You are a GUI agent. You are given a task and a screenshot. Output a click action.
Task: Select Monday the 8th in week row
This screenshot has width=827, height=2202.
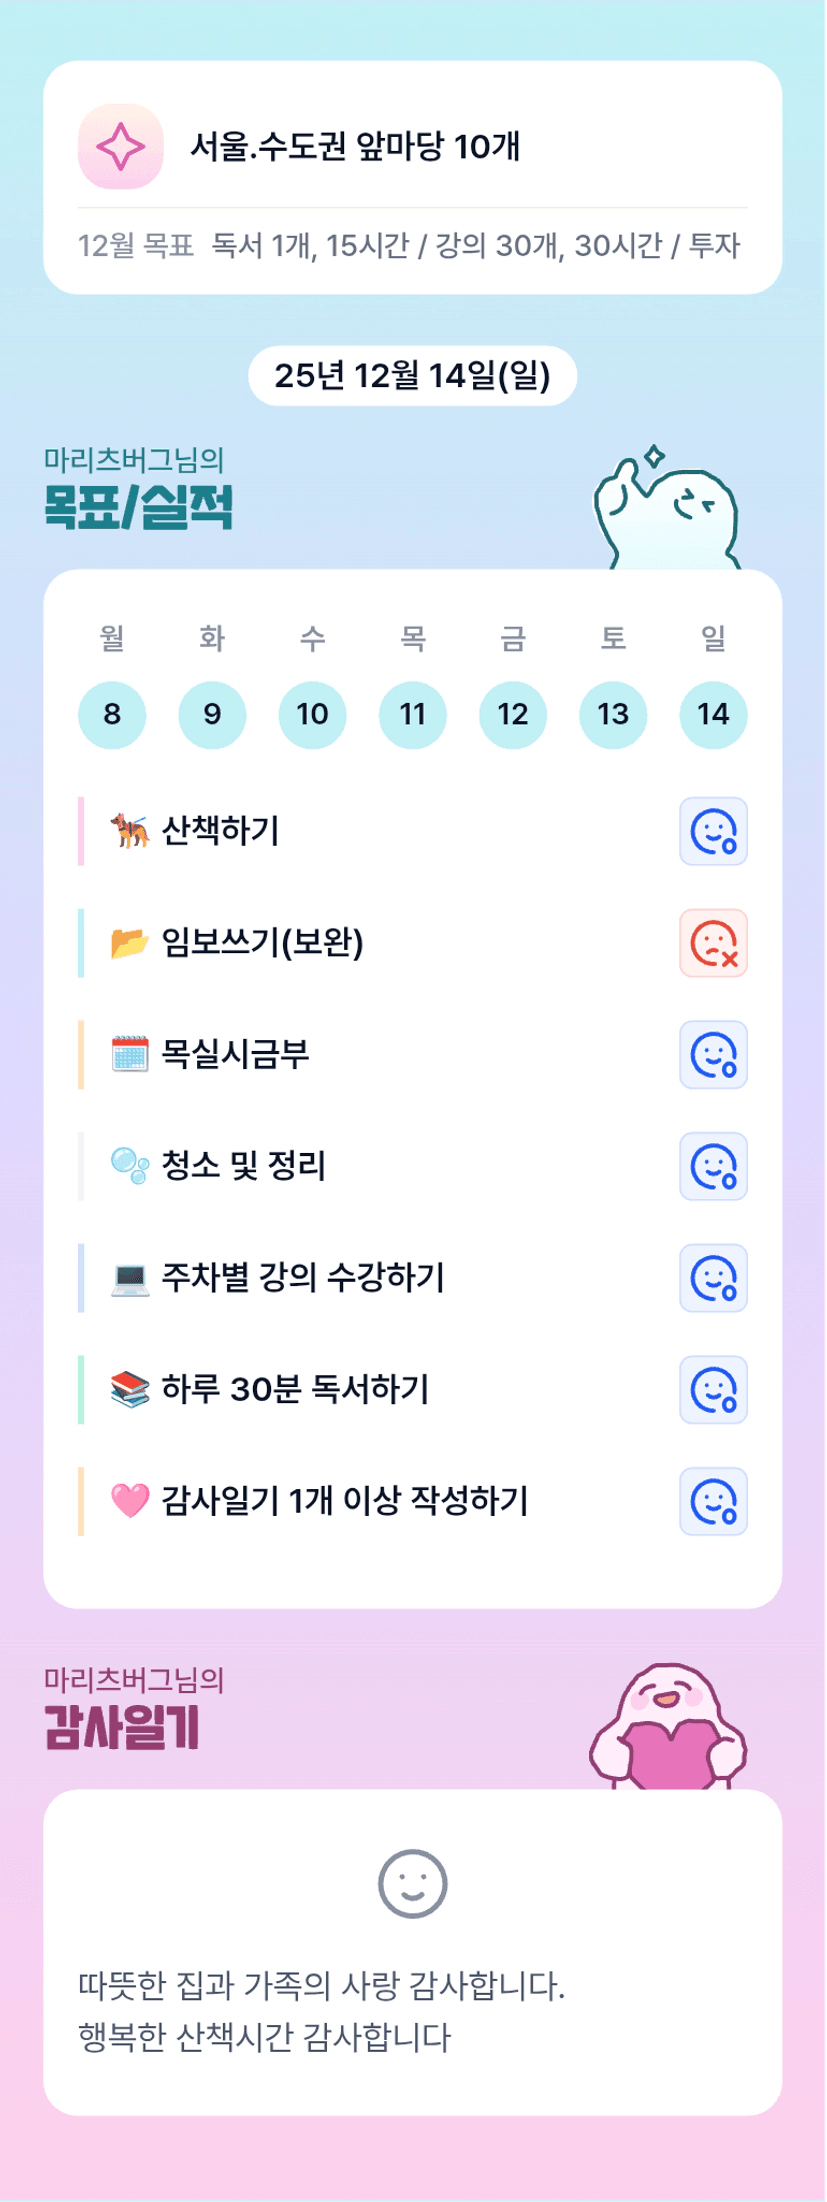[x=112, y=714]
